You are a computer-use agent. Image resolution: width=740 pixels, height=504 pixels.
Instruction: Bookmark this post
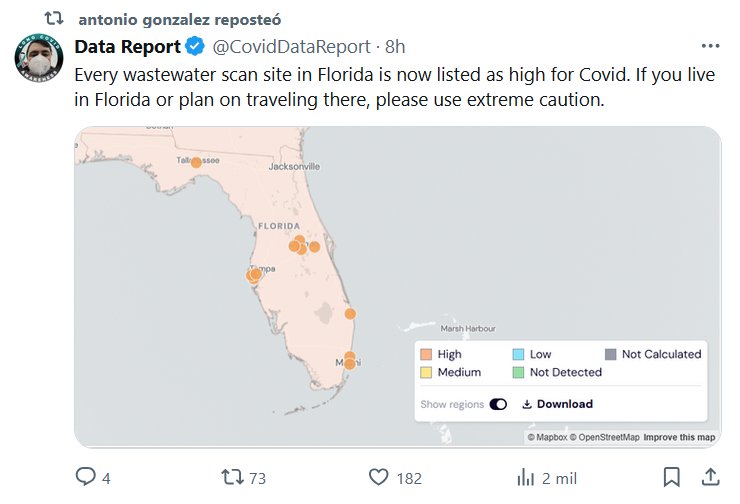click(x=673, y=477)
